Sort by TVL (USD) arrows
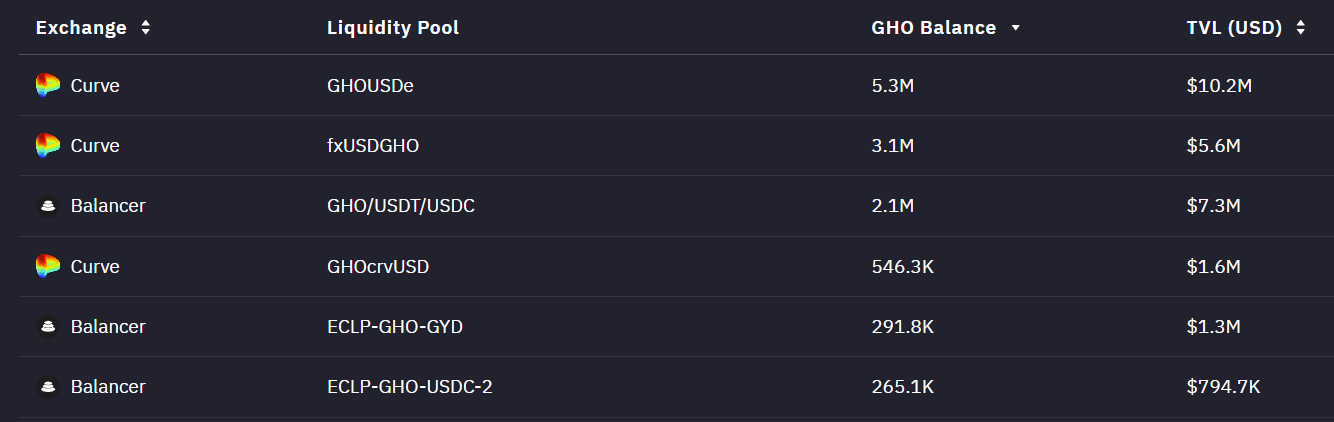Image resolution: width=1334 pixels, height=422 pixels. coord(1300,28)
